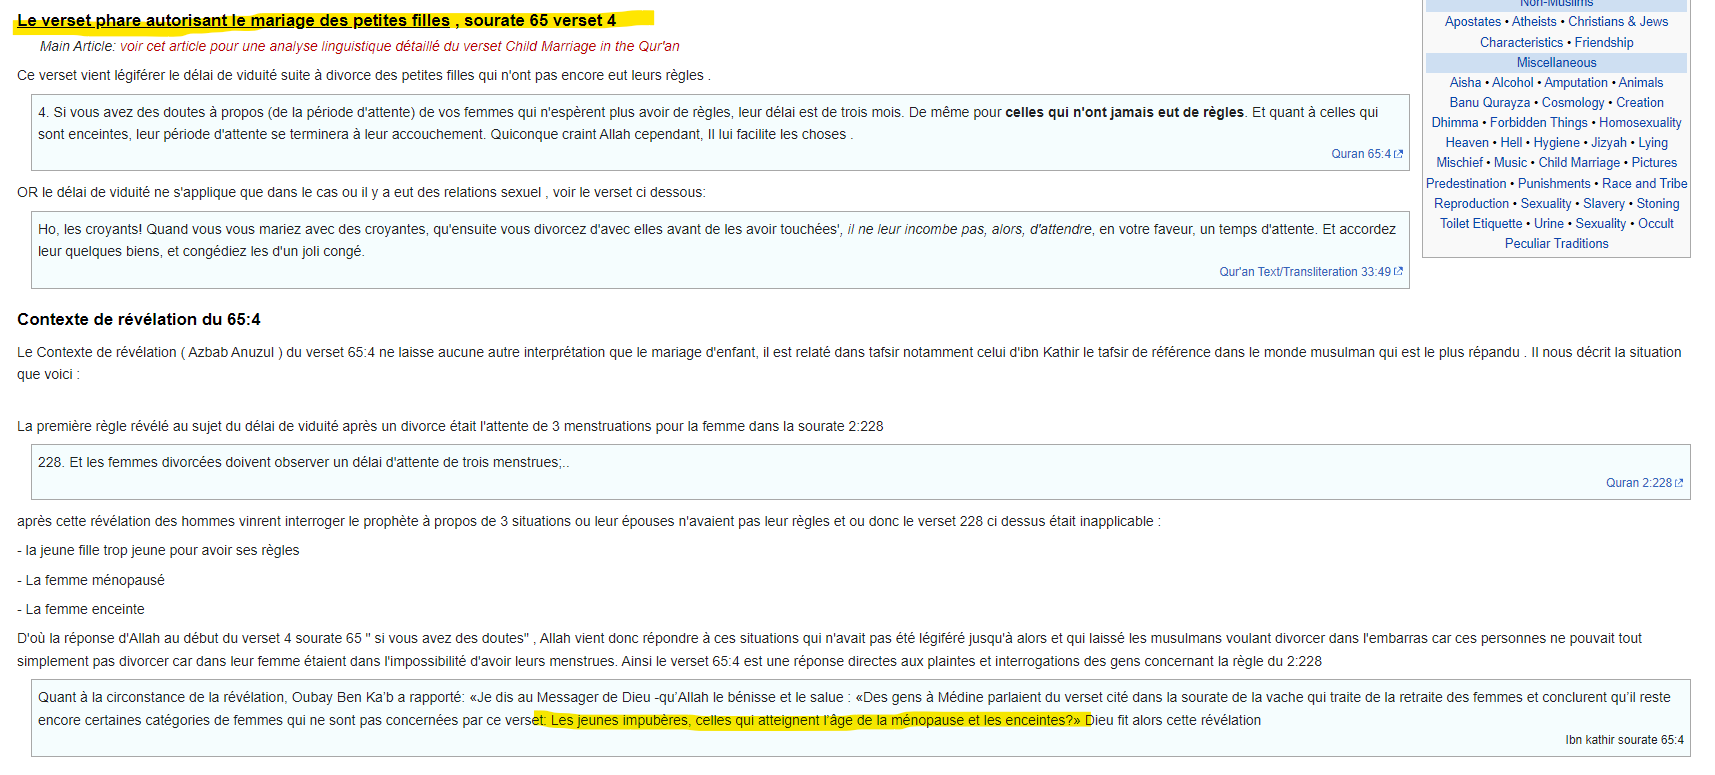Go to the Apostates page
This screenshot has width=1715, height=775.
1472,21
